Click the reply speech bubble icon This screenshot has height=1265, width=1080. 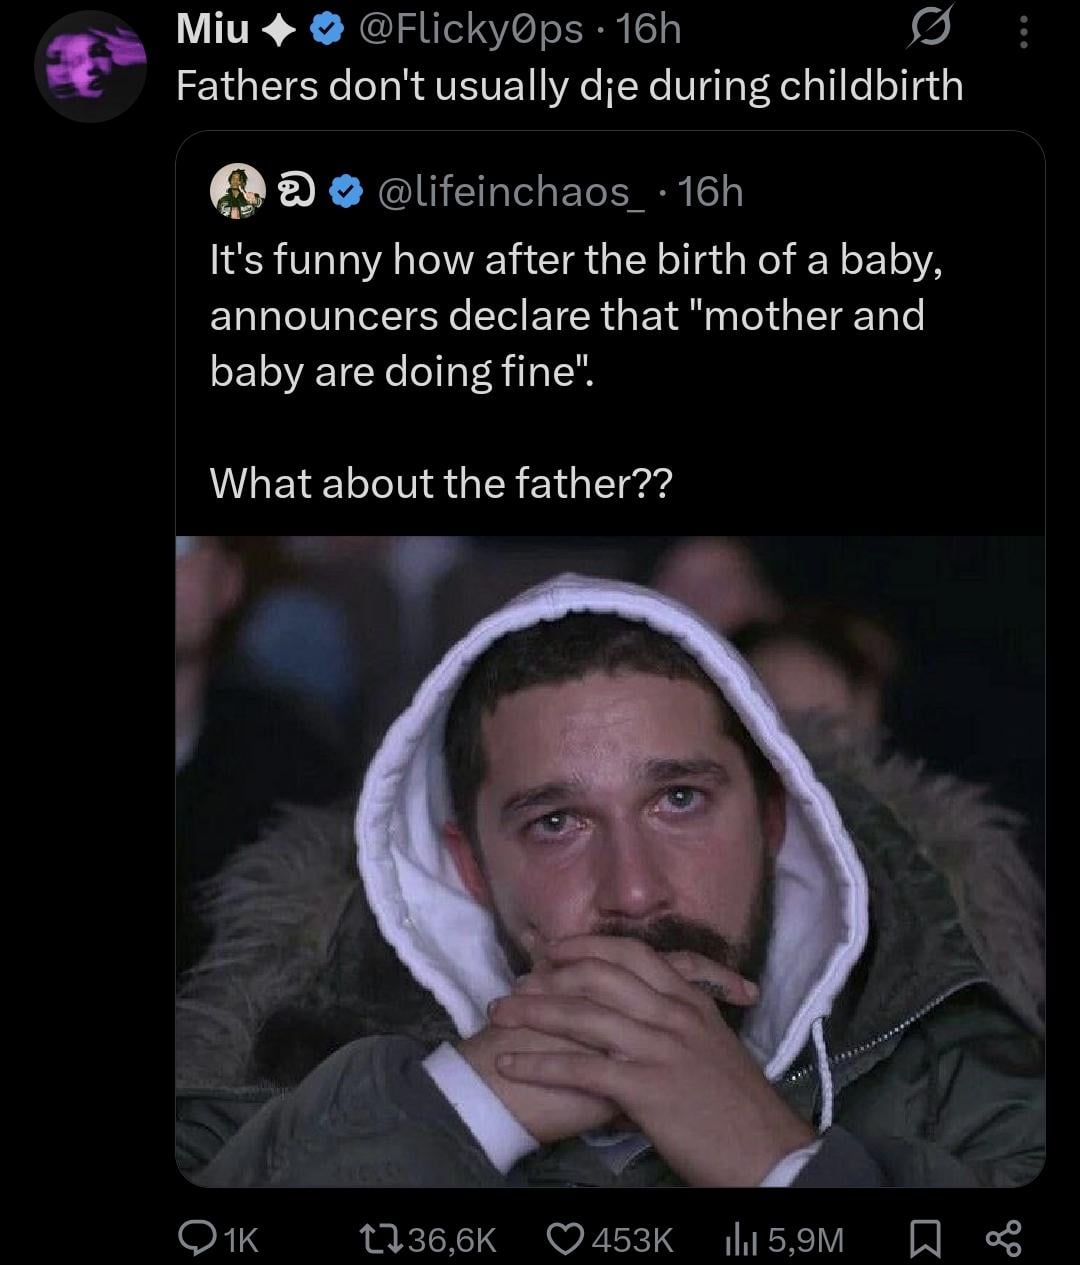(193, 1240)
